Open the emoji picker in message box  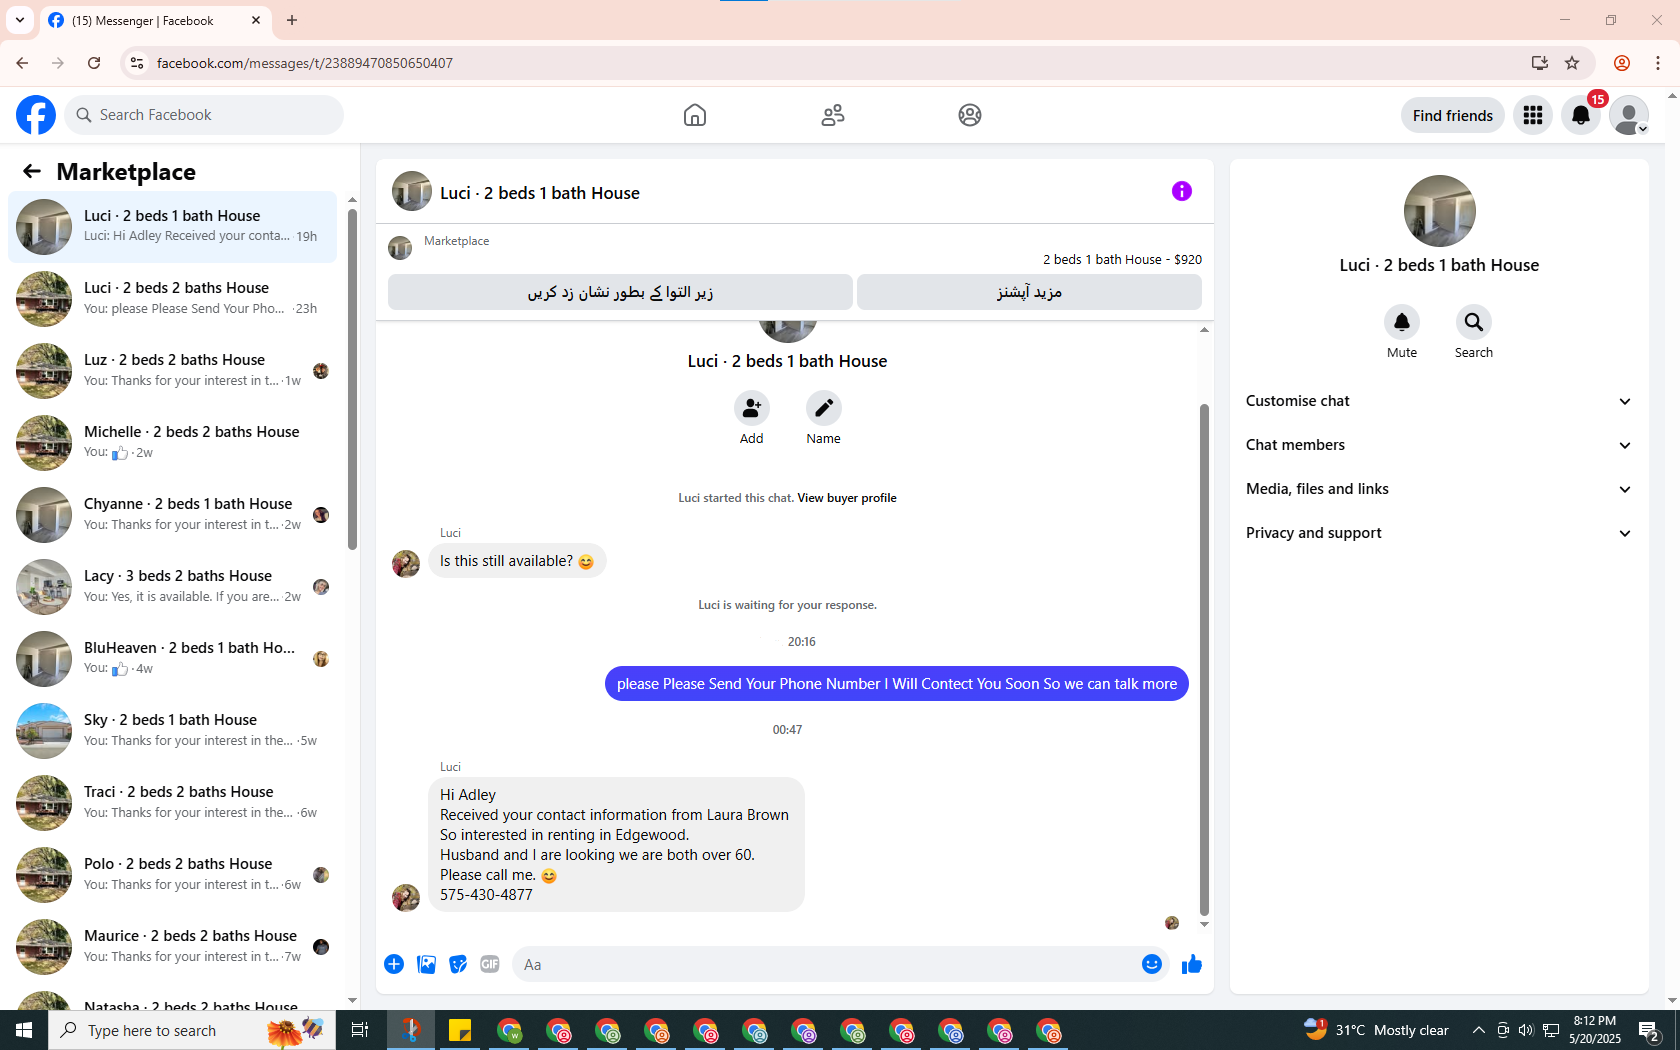pos(1152,964)
